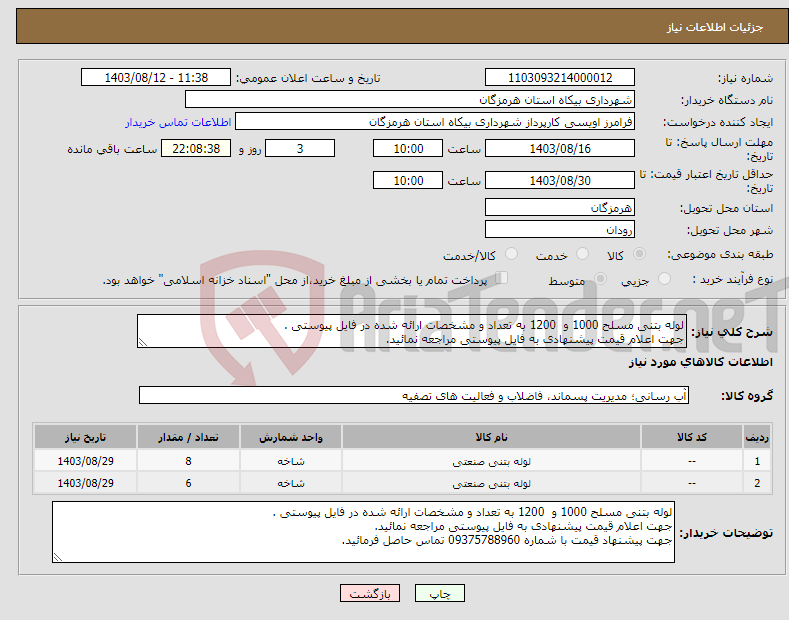
Task: Select the کالا radio button
Action: (639, 254)
